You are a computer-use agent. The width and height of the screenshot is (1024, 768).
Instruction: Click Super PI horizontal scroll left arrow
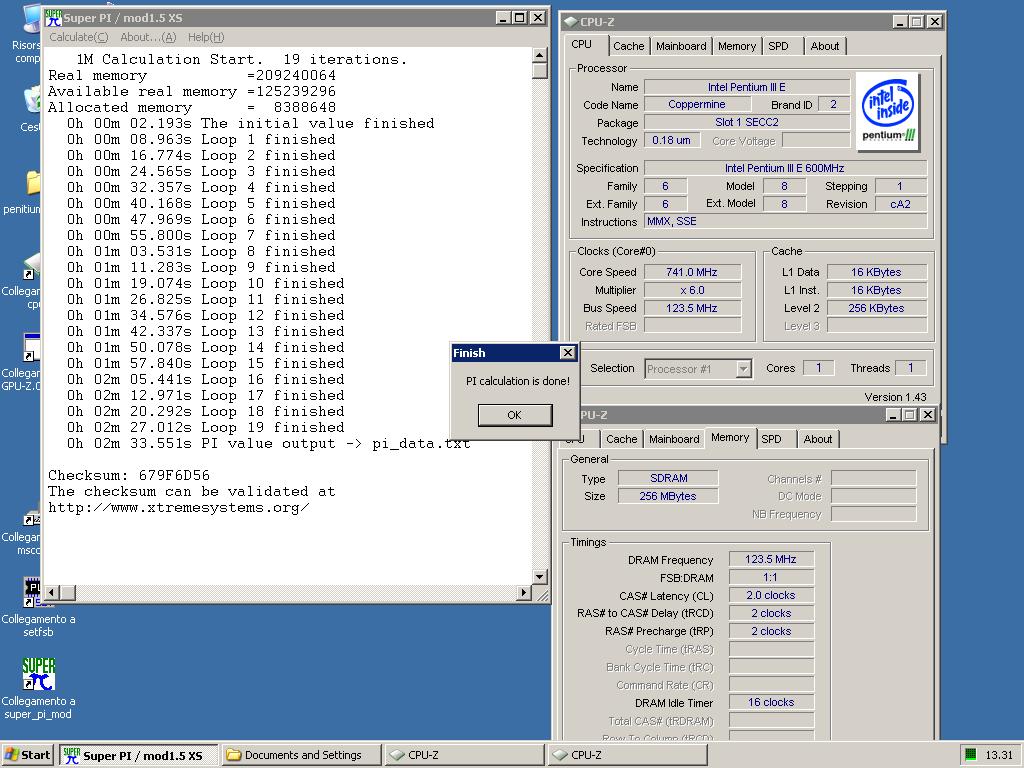pos(52,592)
